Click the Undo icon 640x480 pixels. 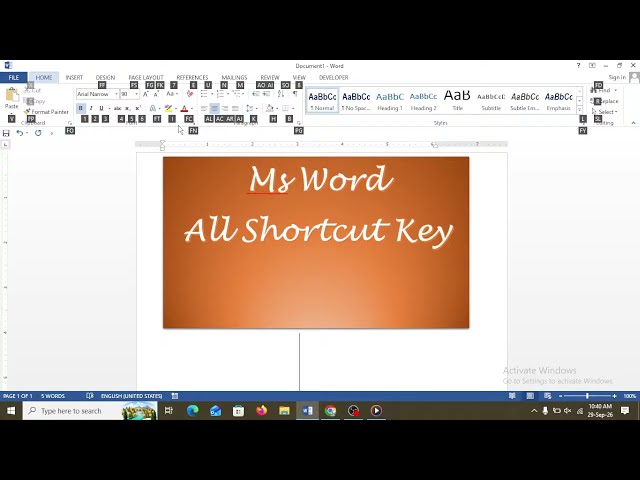coord(19,133)
